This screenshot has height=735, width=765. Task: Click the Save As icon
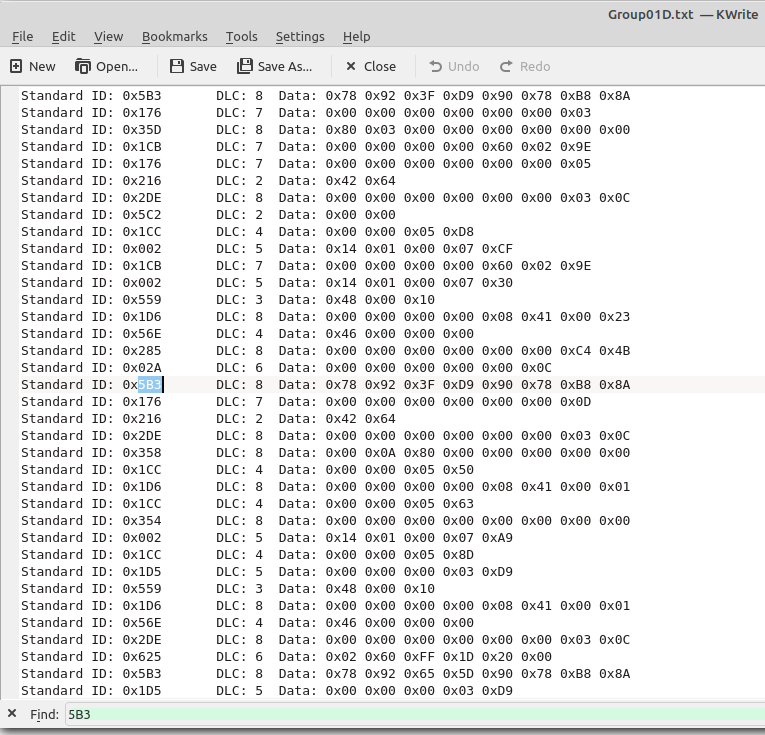244,66
